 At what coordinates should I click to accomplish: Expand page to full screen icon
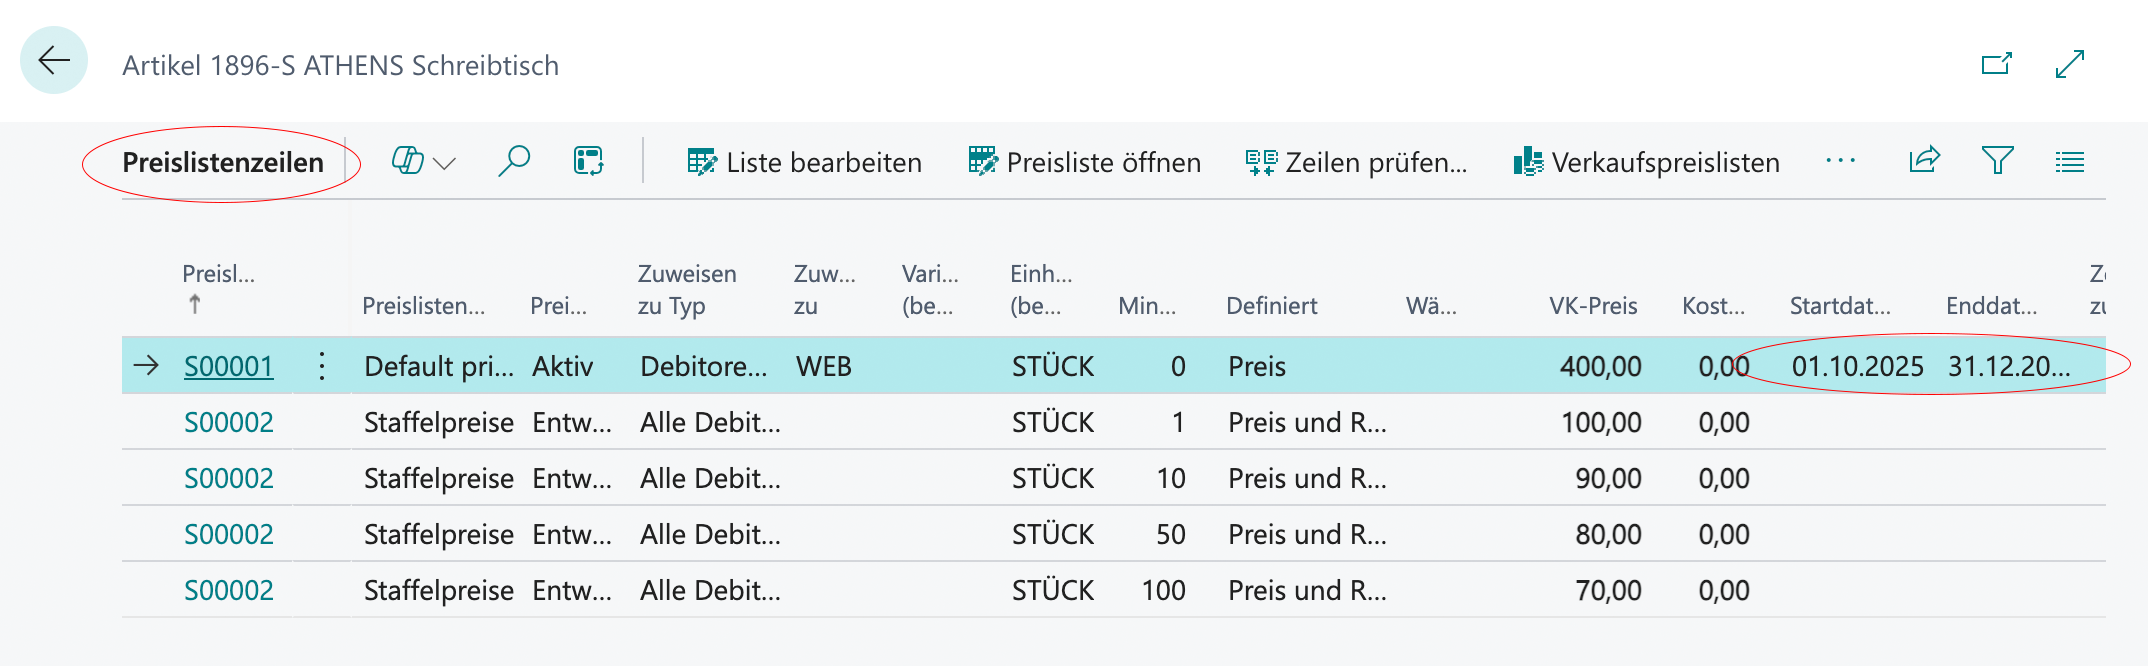2070,64
